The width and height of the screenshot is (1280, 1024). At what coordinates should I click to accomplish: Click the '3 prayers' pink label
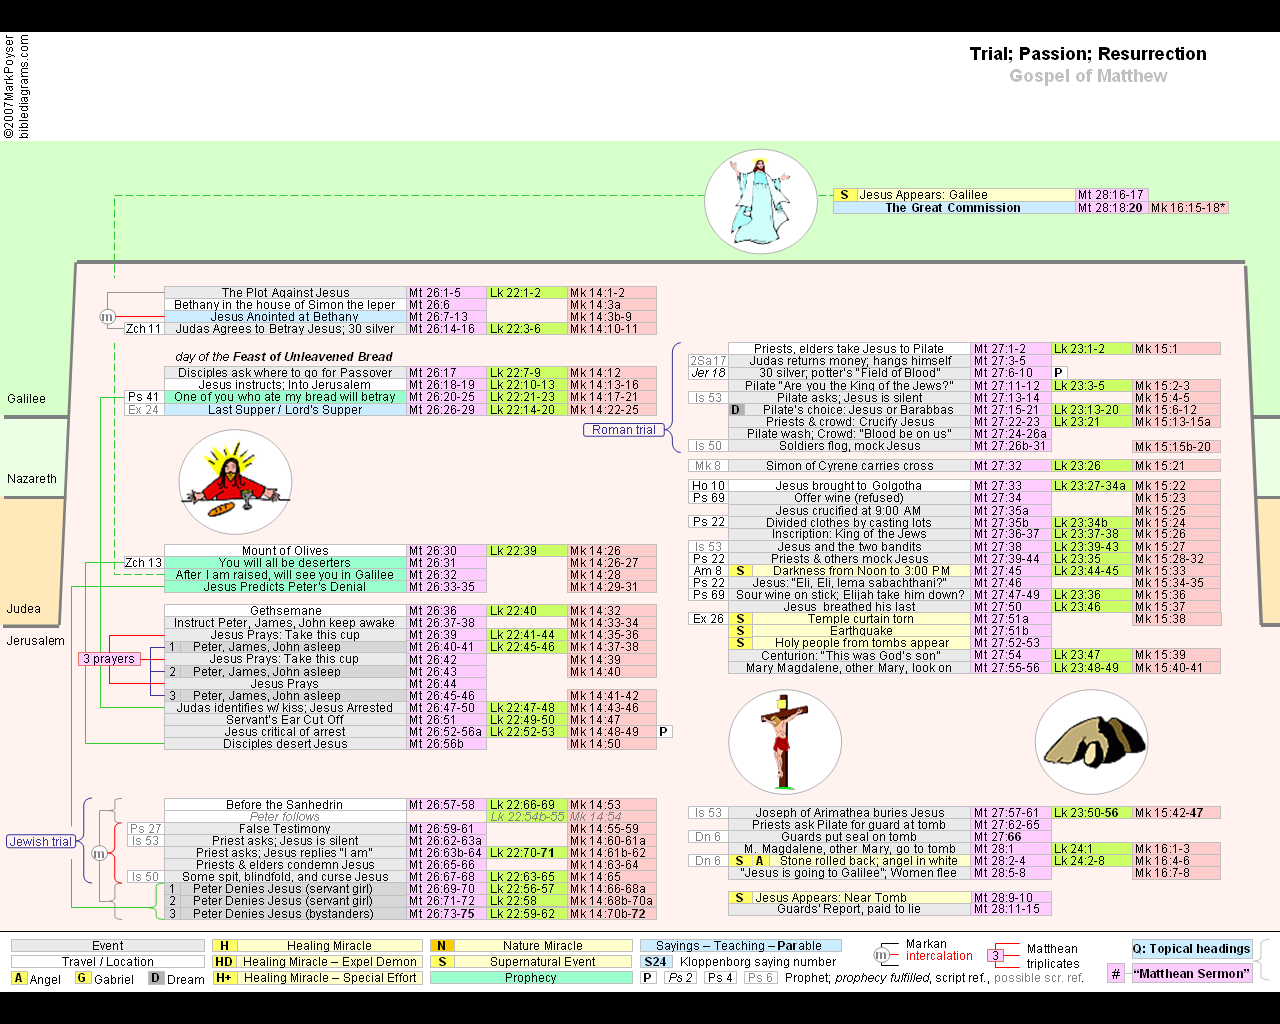click(x=109, y=658)
